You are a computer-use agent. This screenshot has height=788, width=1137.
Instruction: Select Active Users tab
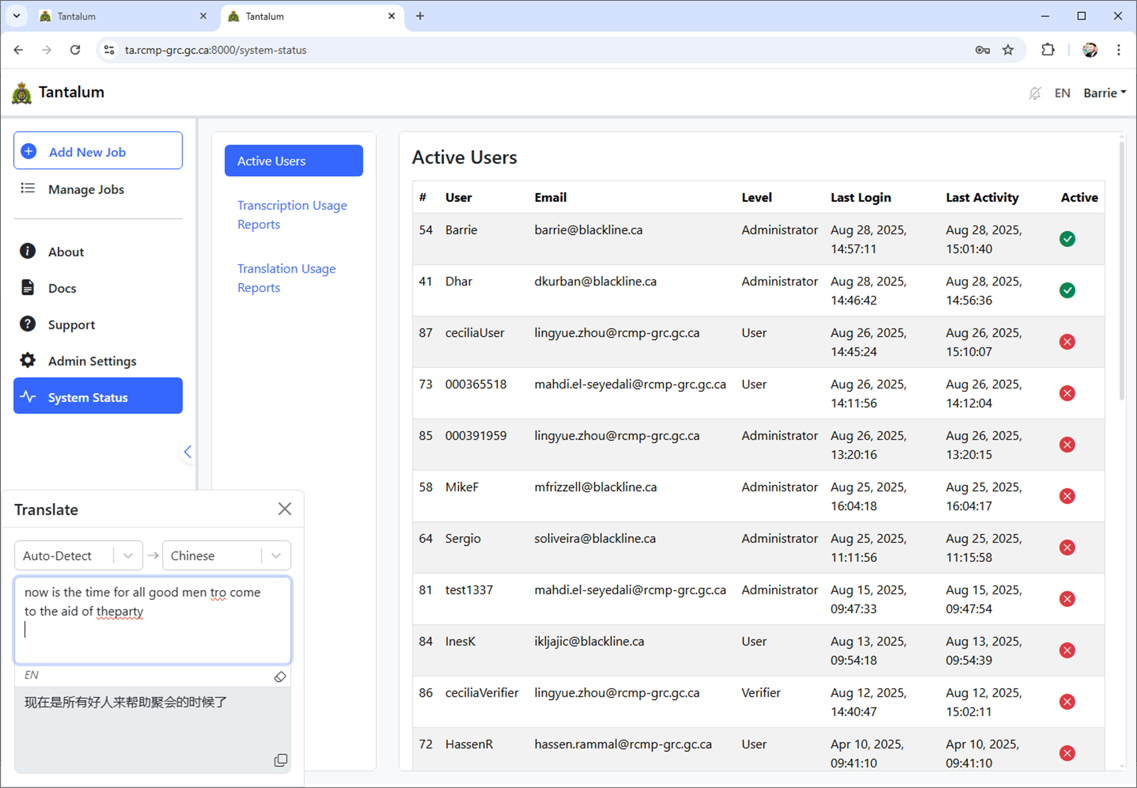294,161
